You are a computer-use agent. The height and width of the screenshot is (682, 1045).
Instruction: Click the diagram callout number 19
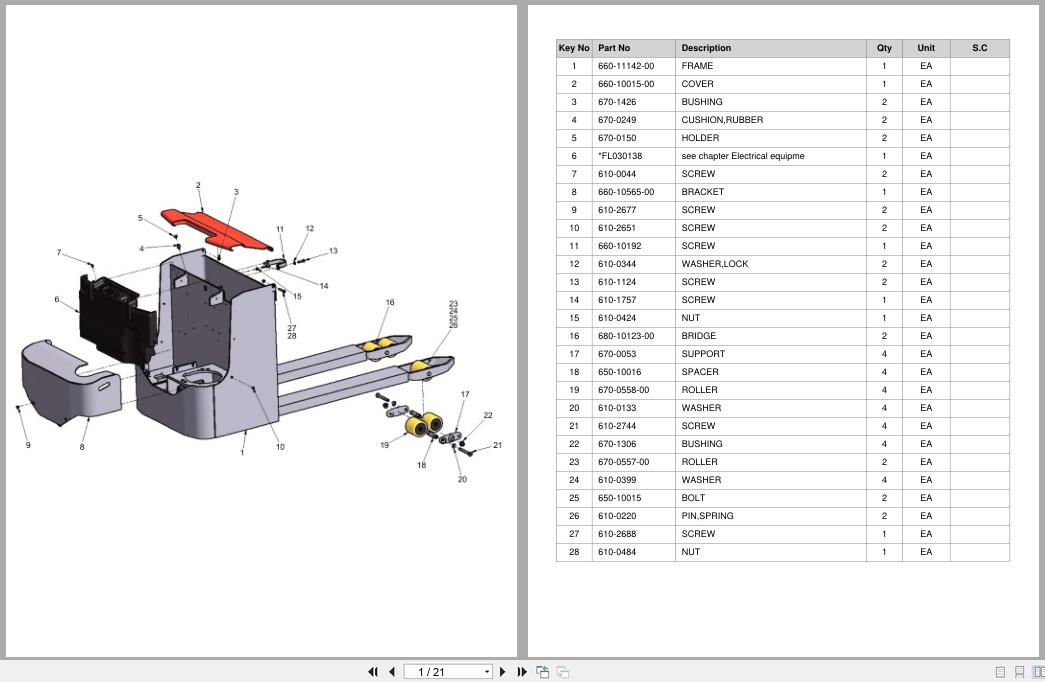click(x=385, y=445)
